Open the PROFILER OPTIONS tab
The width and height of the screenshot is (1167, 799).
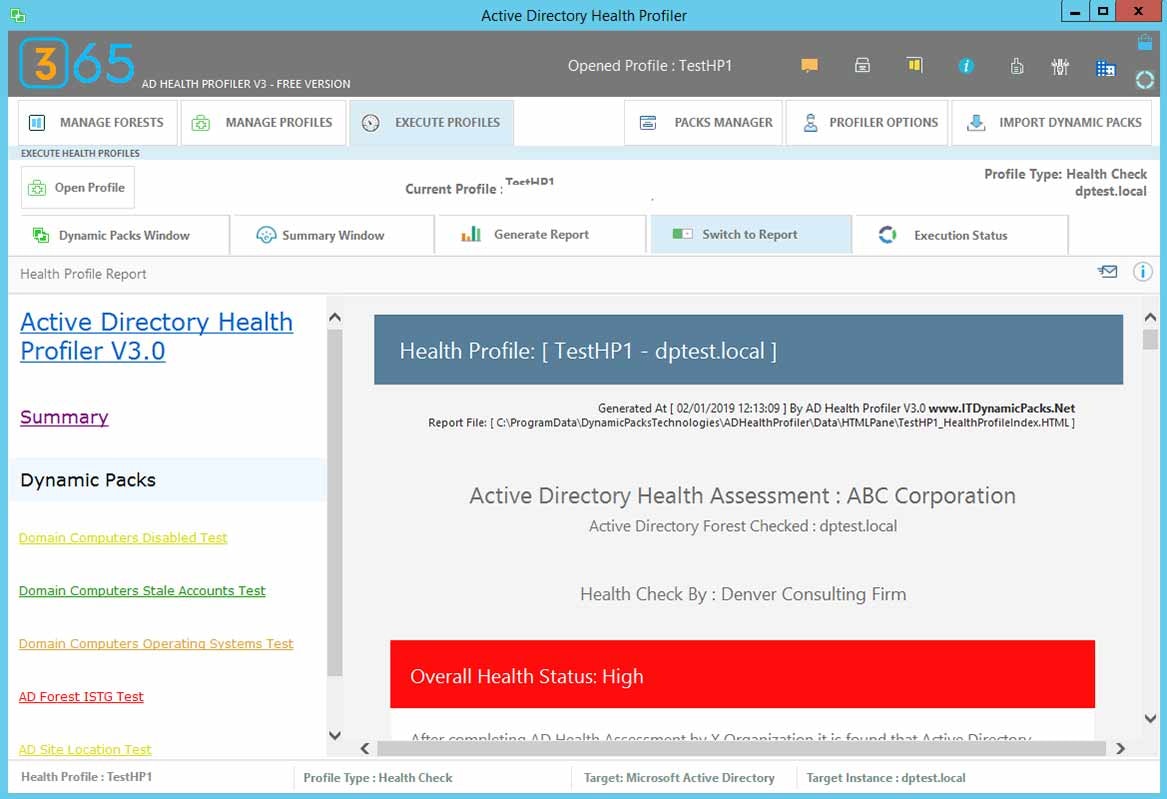[867, 123]
